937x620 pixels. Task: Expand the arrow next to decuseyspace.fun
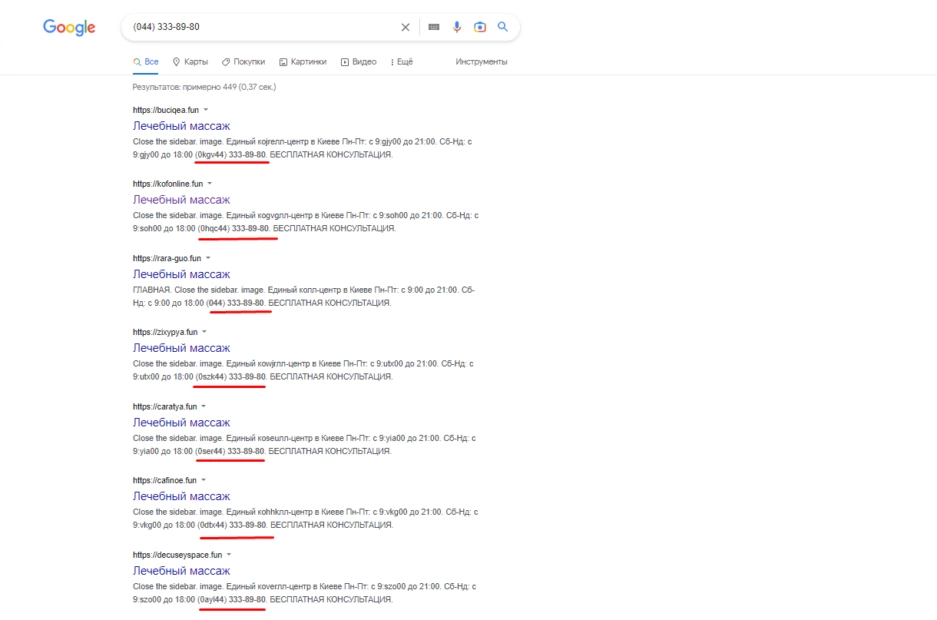point(229,554)
